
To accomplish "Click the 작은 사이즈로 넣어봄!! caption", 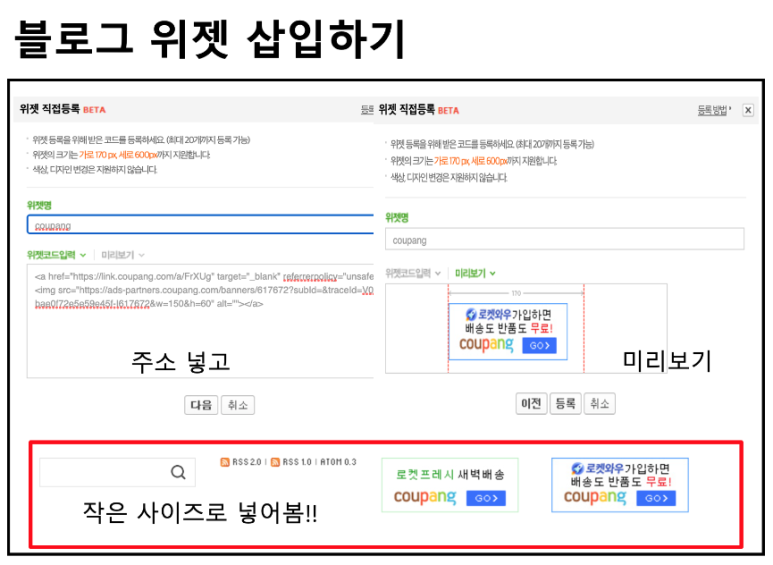I will 200,512.
